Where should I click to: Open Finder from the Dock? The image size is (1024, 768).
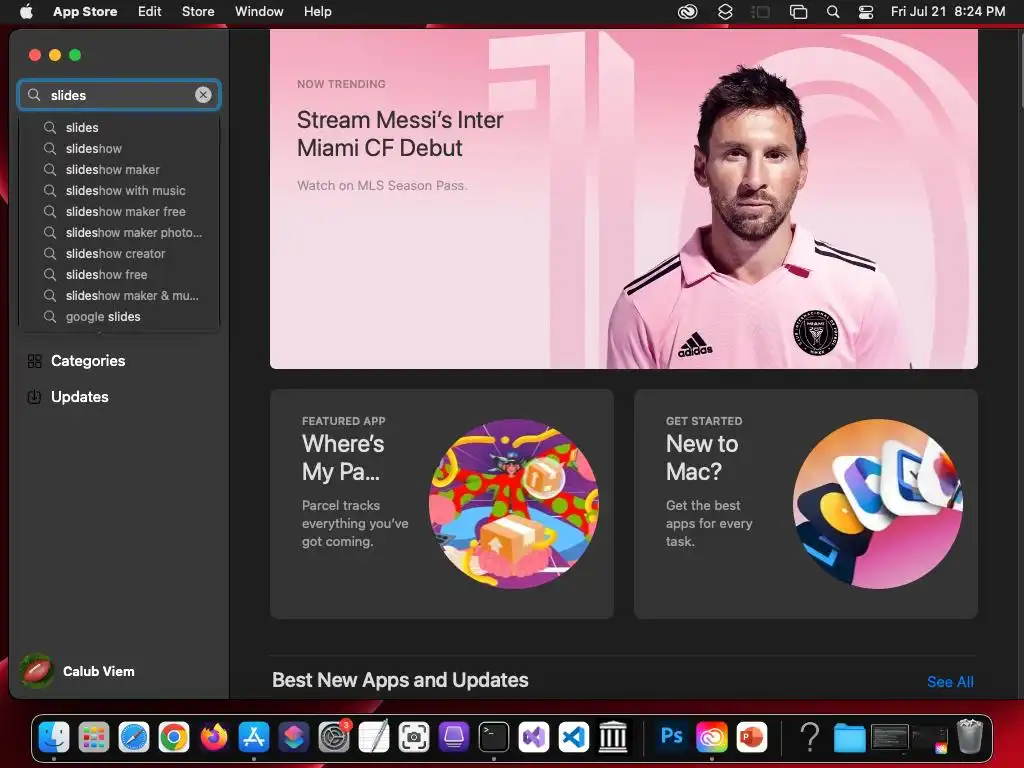54,737
